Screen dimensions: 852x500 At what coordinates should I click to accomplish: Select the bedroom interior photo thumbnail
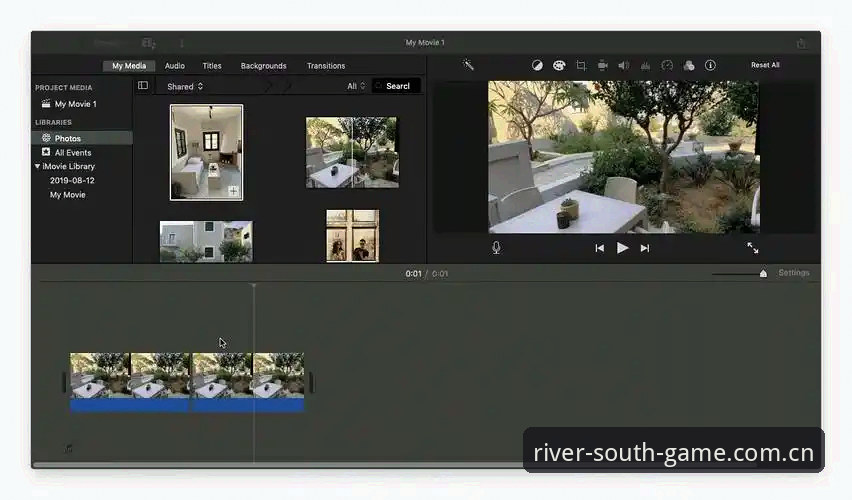(206, 153)
